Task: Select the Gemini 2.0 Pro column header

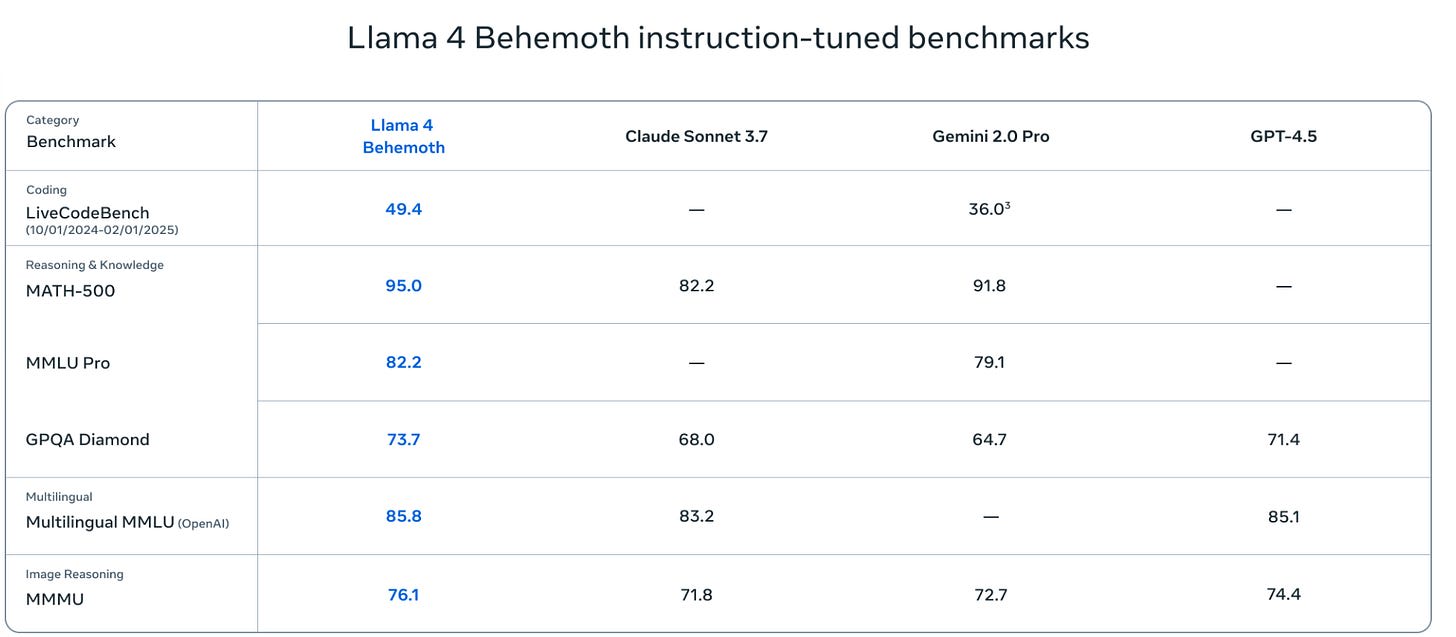Action: click(990, 136)
